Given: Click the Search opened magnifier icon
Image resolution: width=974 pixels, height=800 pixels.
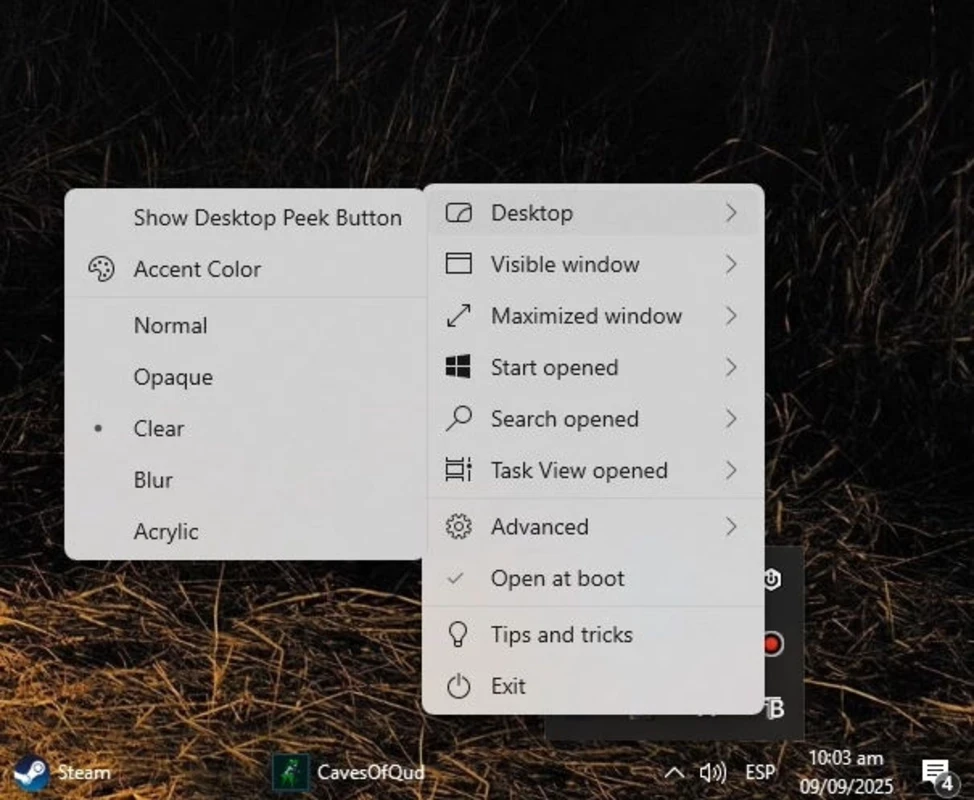Looking at the screenshot, I should coord(458,419).
